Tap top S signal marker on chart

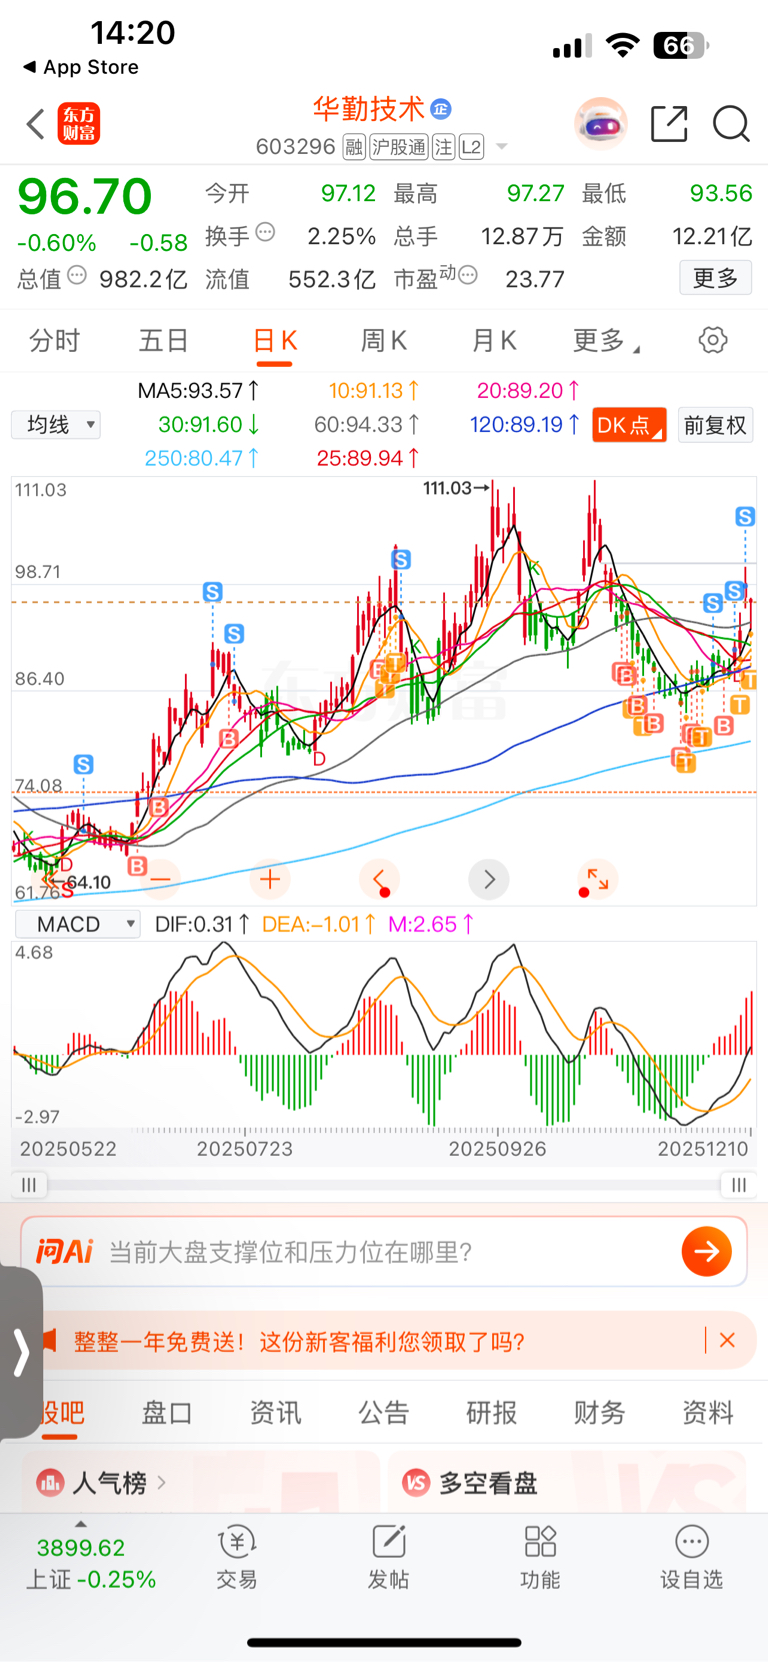point(745,516)
